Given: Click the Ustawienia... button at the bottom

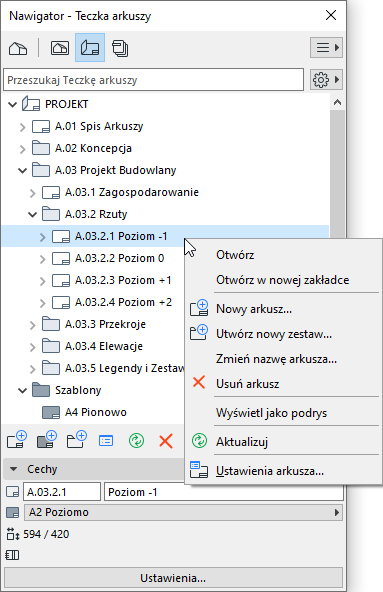Looking at the screenshot, I should (173, 578).
